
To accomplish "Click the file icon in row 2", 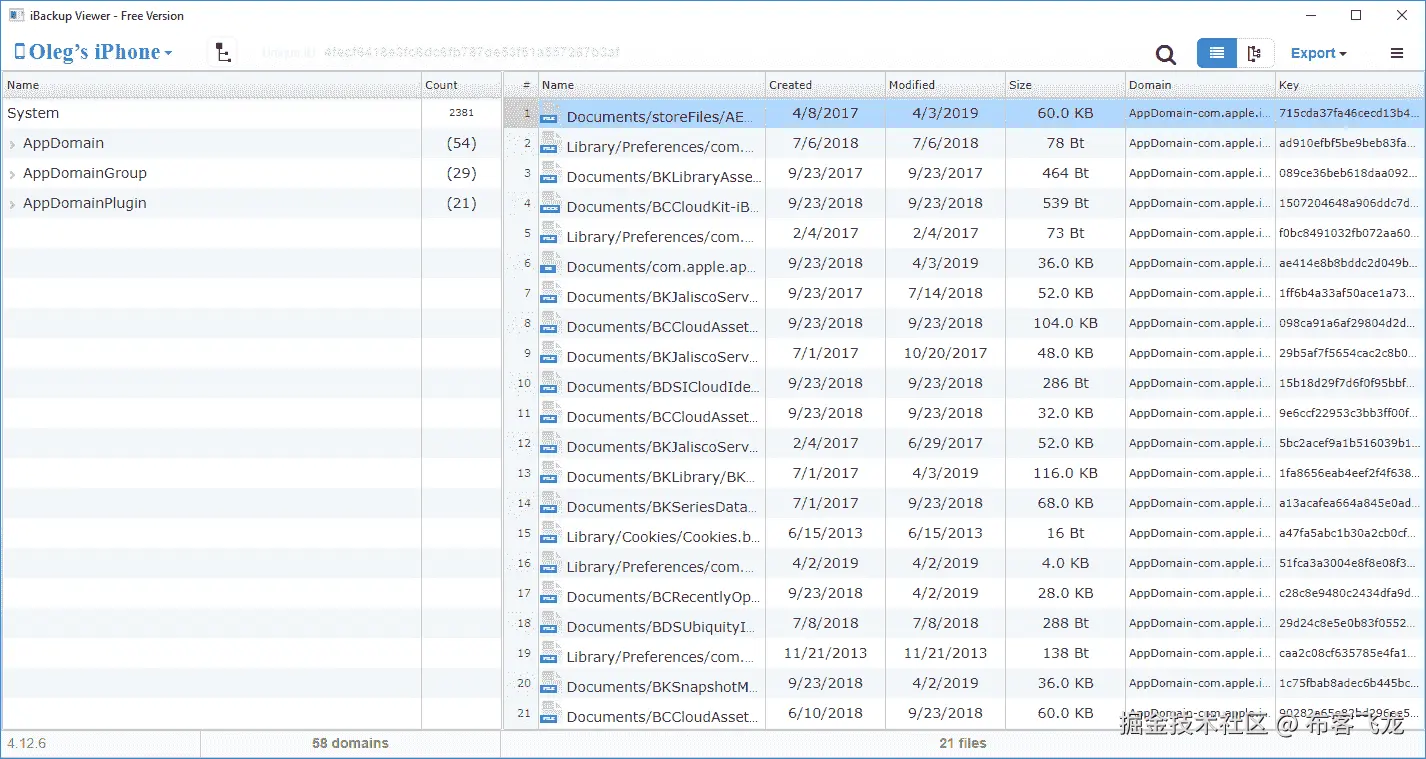I will (550, 143).
